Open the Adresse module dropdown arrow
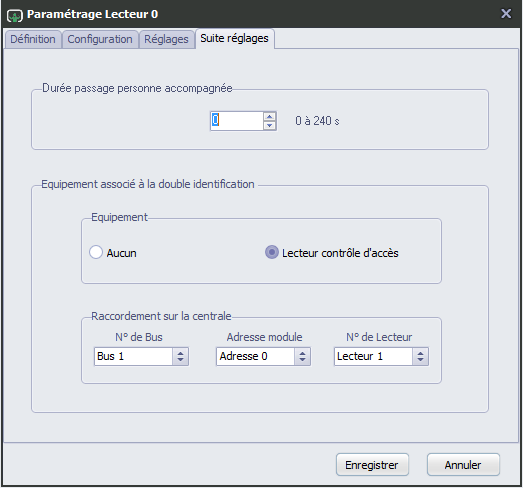Viewport: 523px width, 488px height. (303, 356)
